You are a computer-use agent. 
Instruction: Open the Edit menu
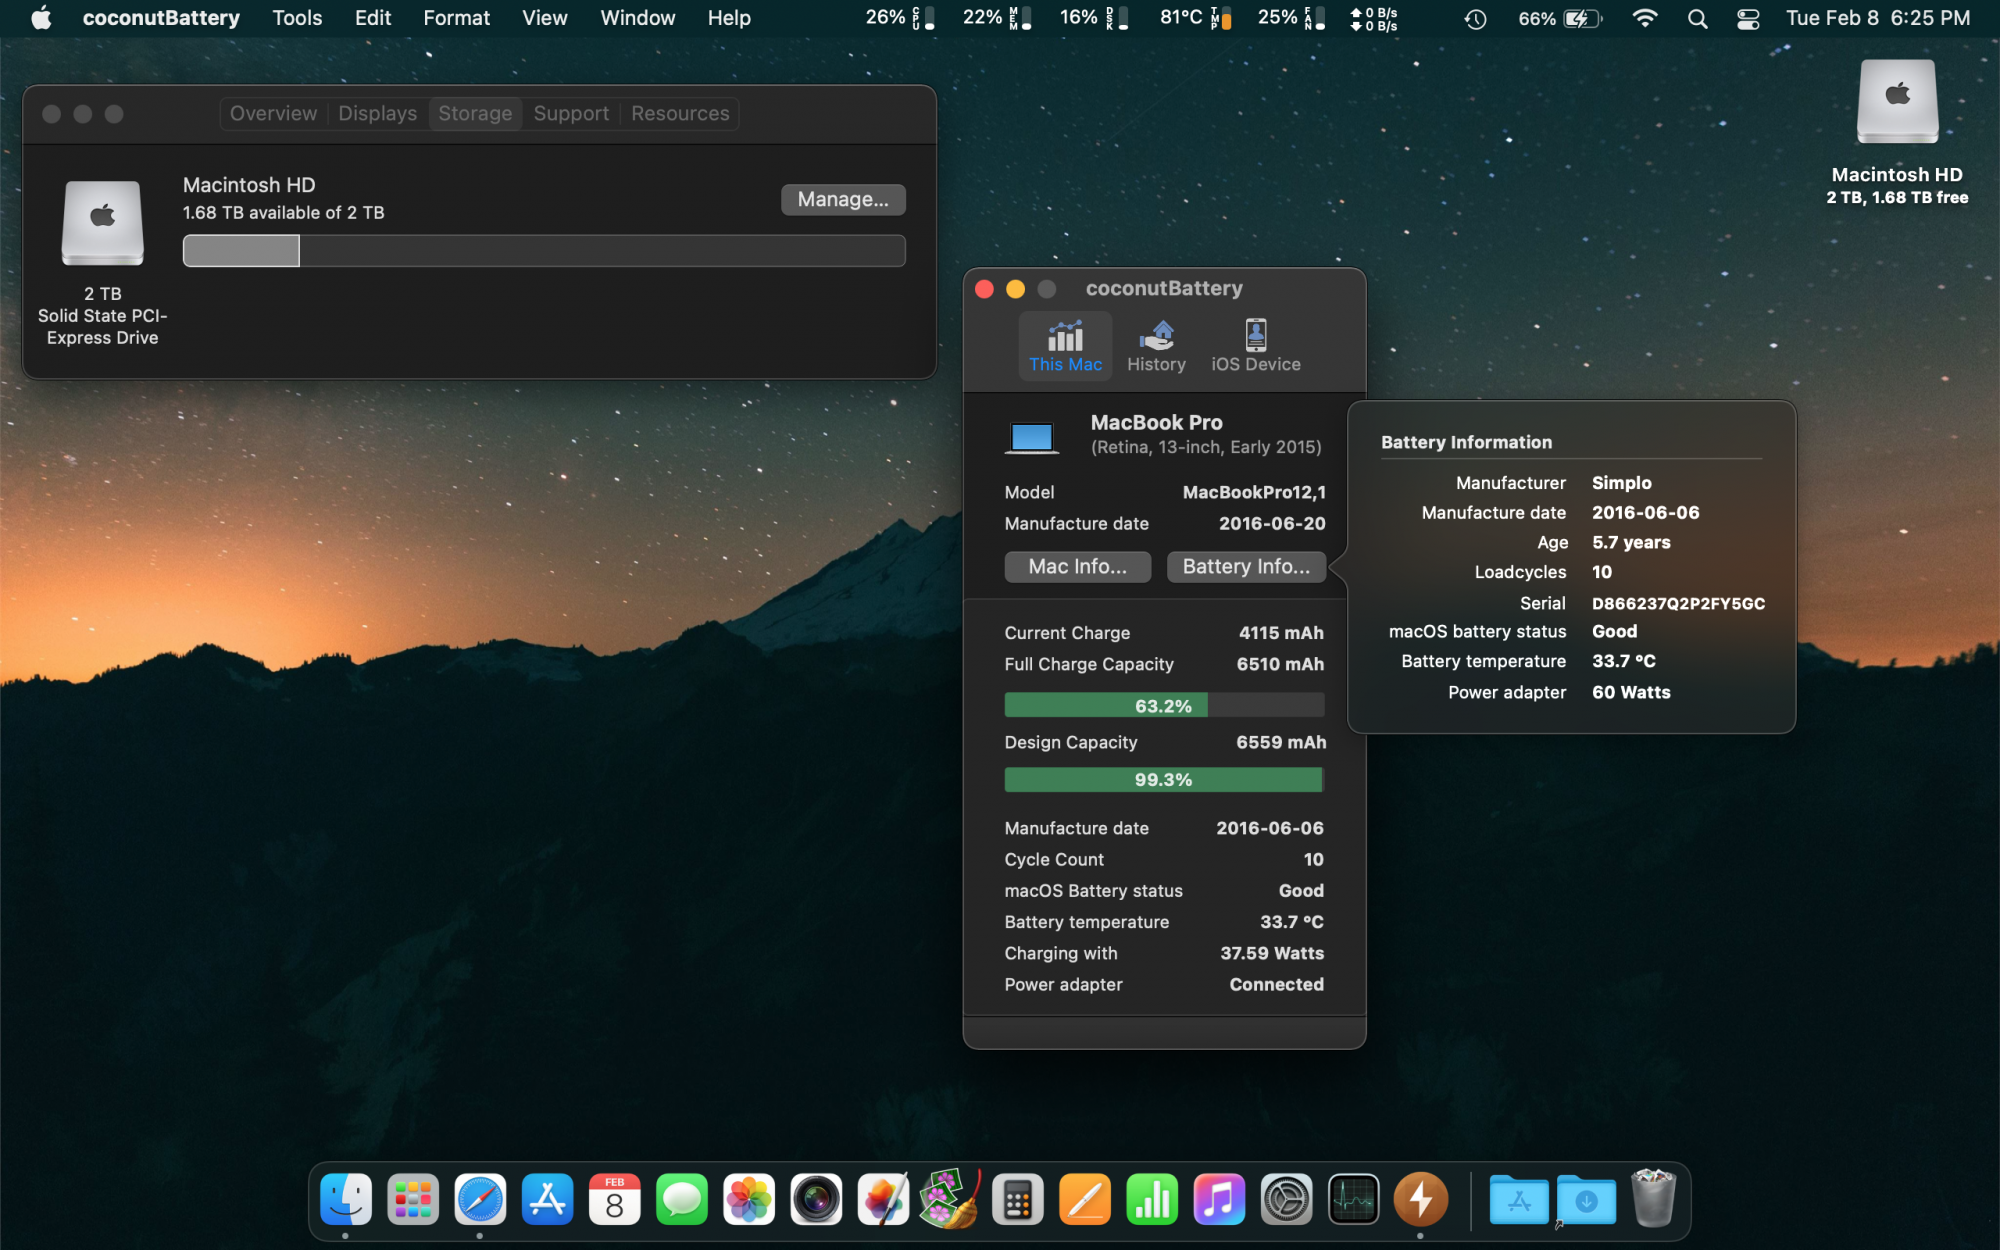[373, 18]
